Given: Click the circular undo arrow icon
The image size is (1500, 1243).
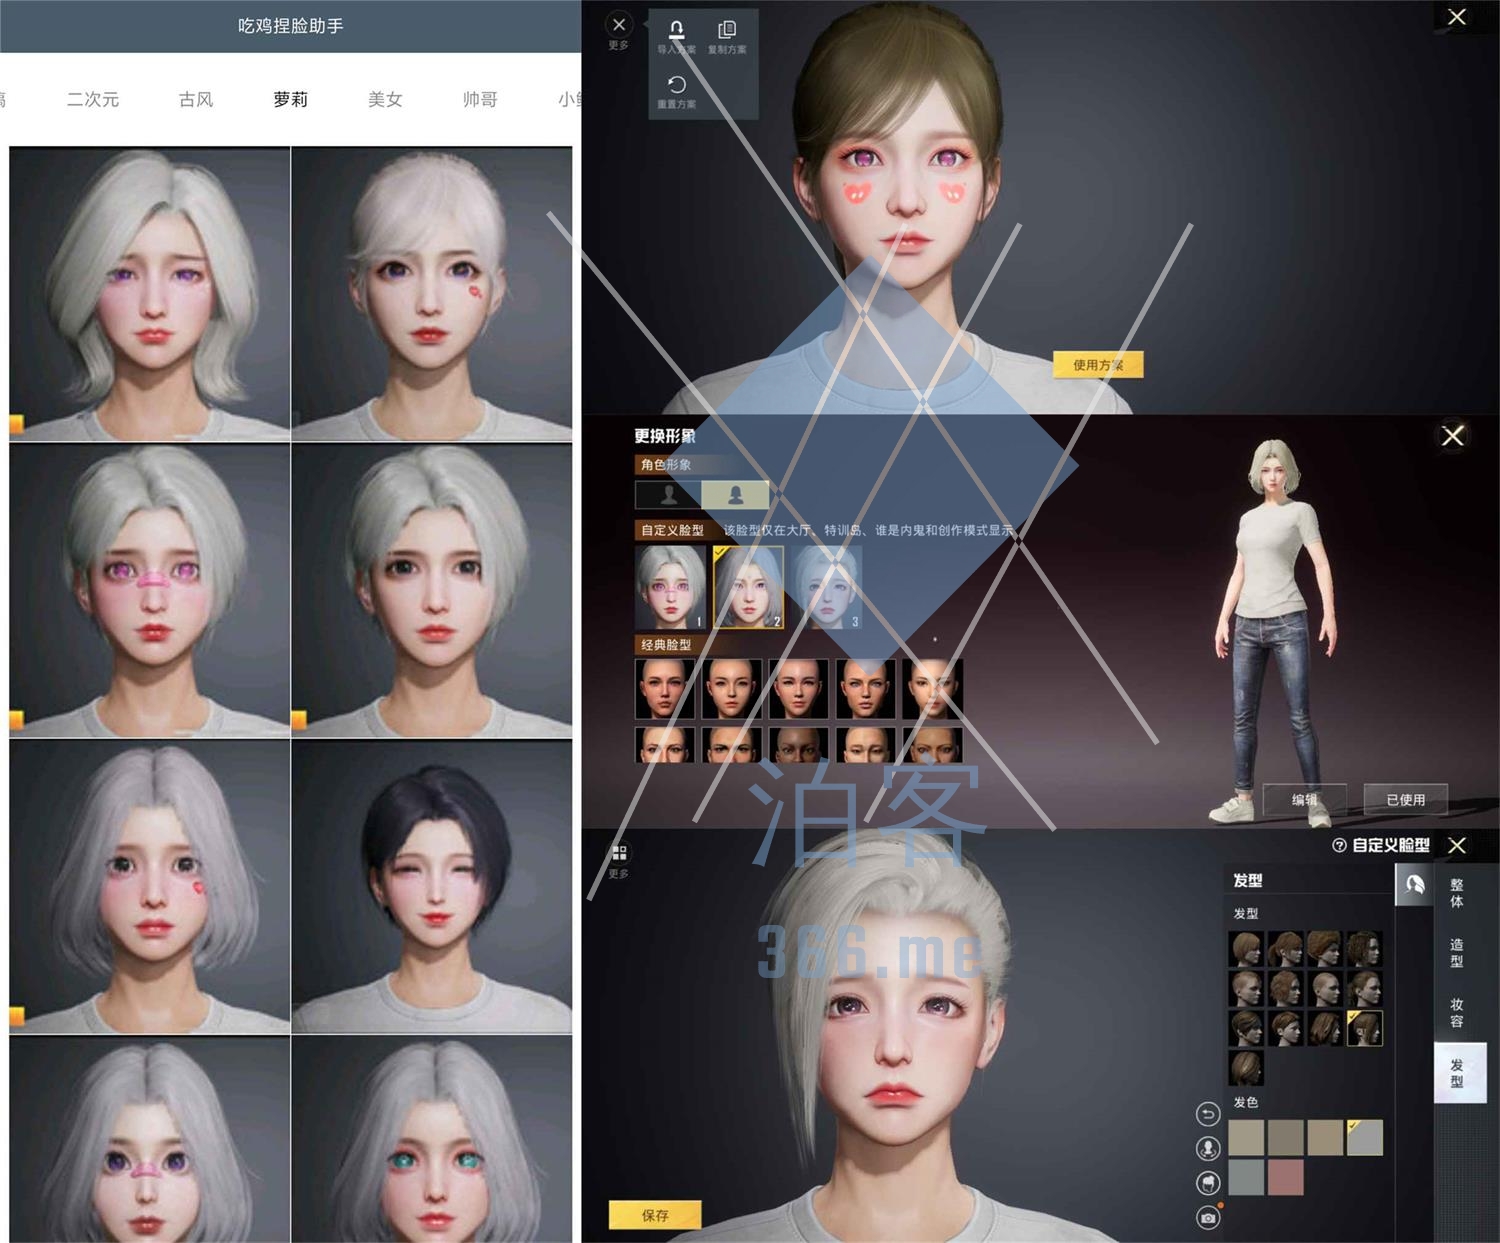Looking at the screenshot, I should [x=1208, y=1114].
